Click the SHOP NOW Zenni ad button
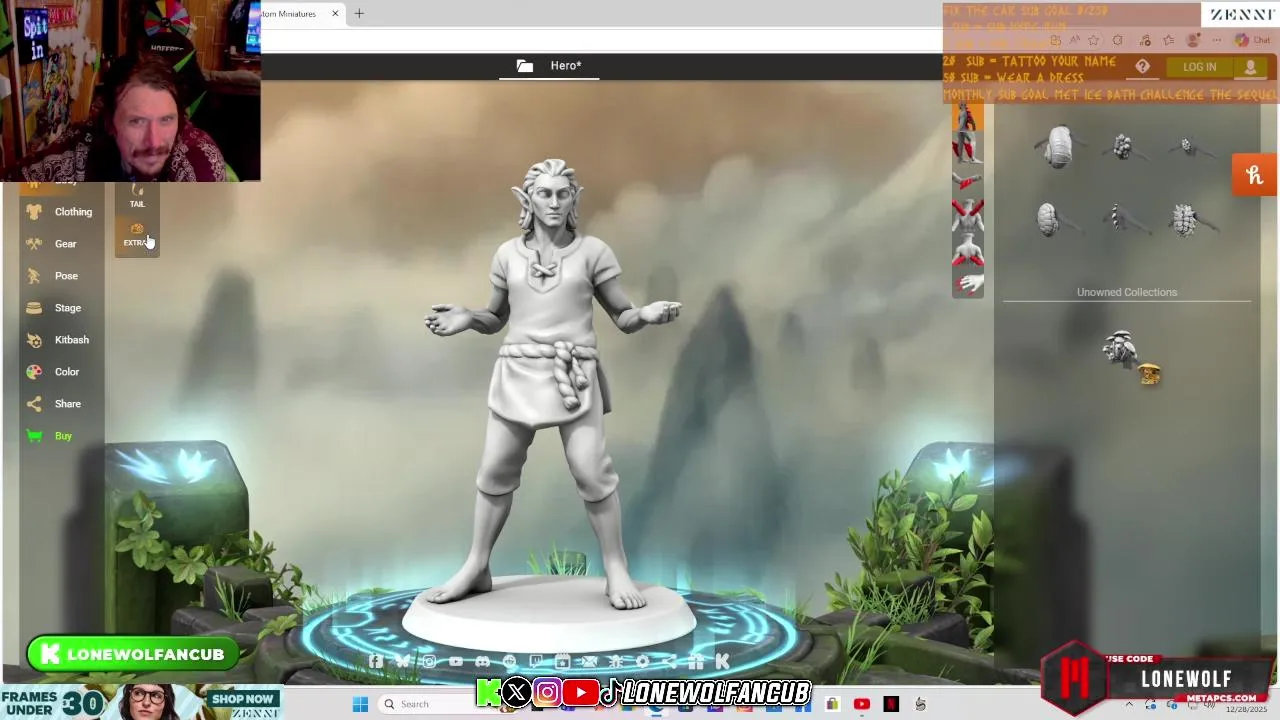This screenshot has width=1280, height=720. (x=243, y=699)
